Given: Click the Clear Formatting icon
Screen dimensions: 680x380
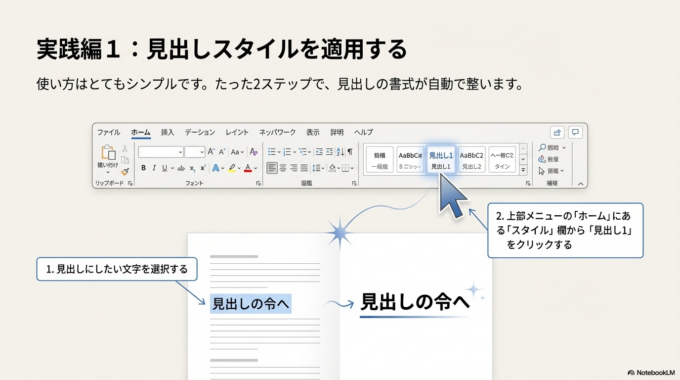Looking at the screenshot, I should (254, 152).
